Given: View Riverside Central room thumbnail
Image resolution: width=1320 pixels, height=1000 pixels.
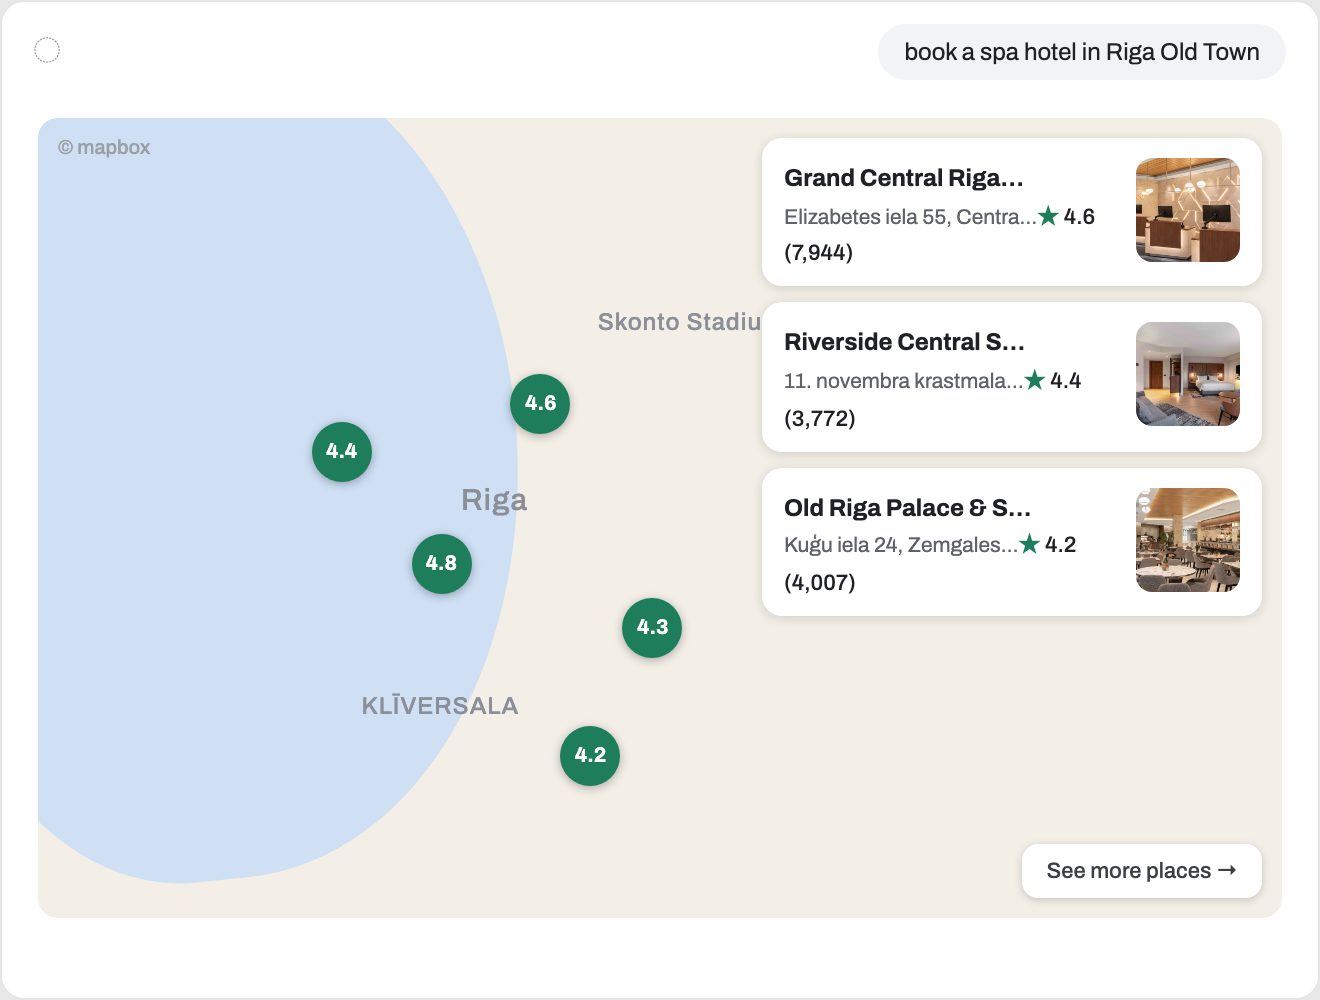Looking at the screenshot, I should [x=1188, y=374].
